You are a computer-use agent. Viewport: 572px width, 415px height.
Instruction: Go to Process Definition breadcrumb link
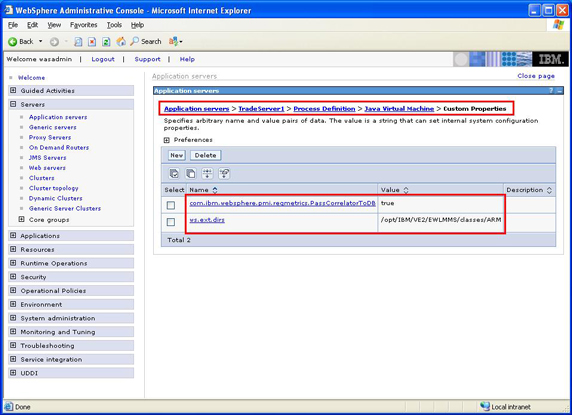pos(324,109)
